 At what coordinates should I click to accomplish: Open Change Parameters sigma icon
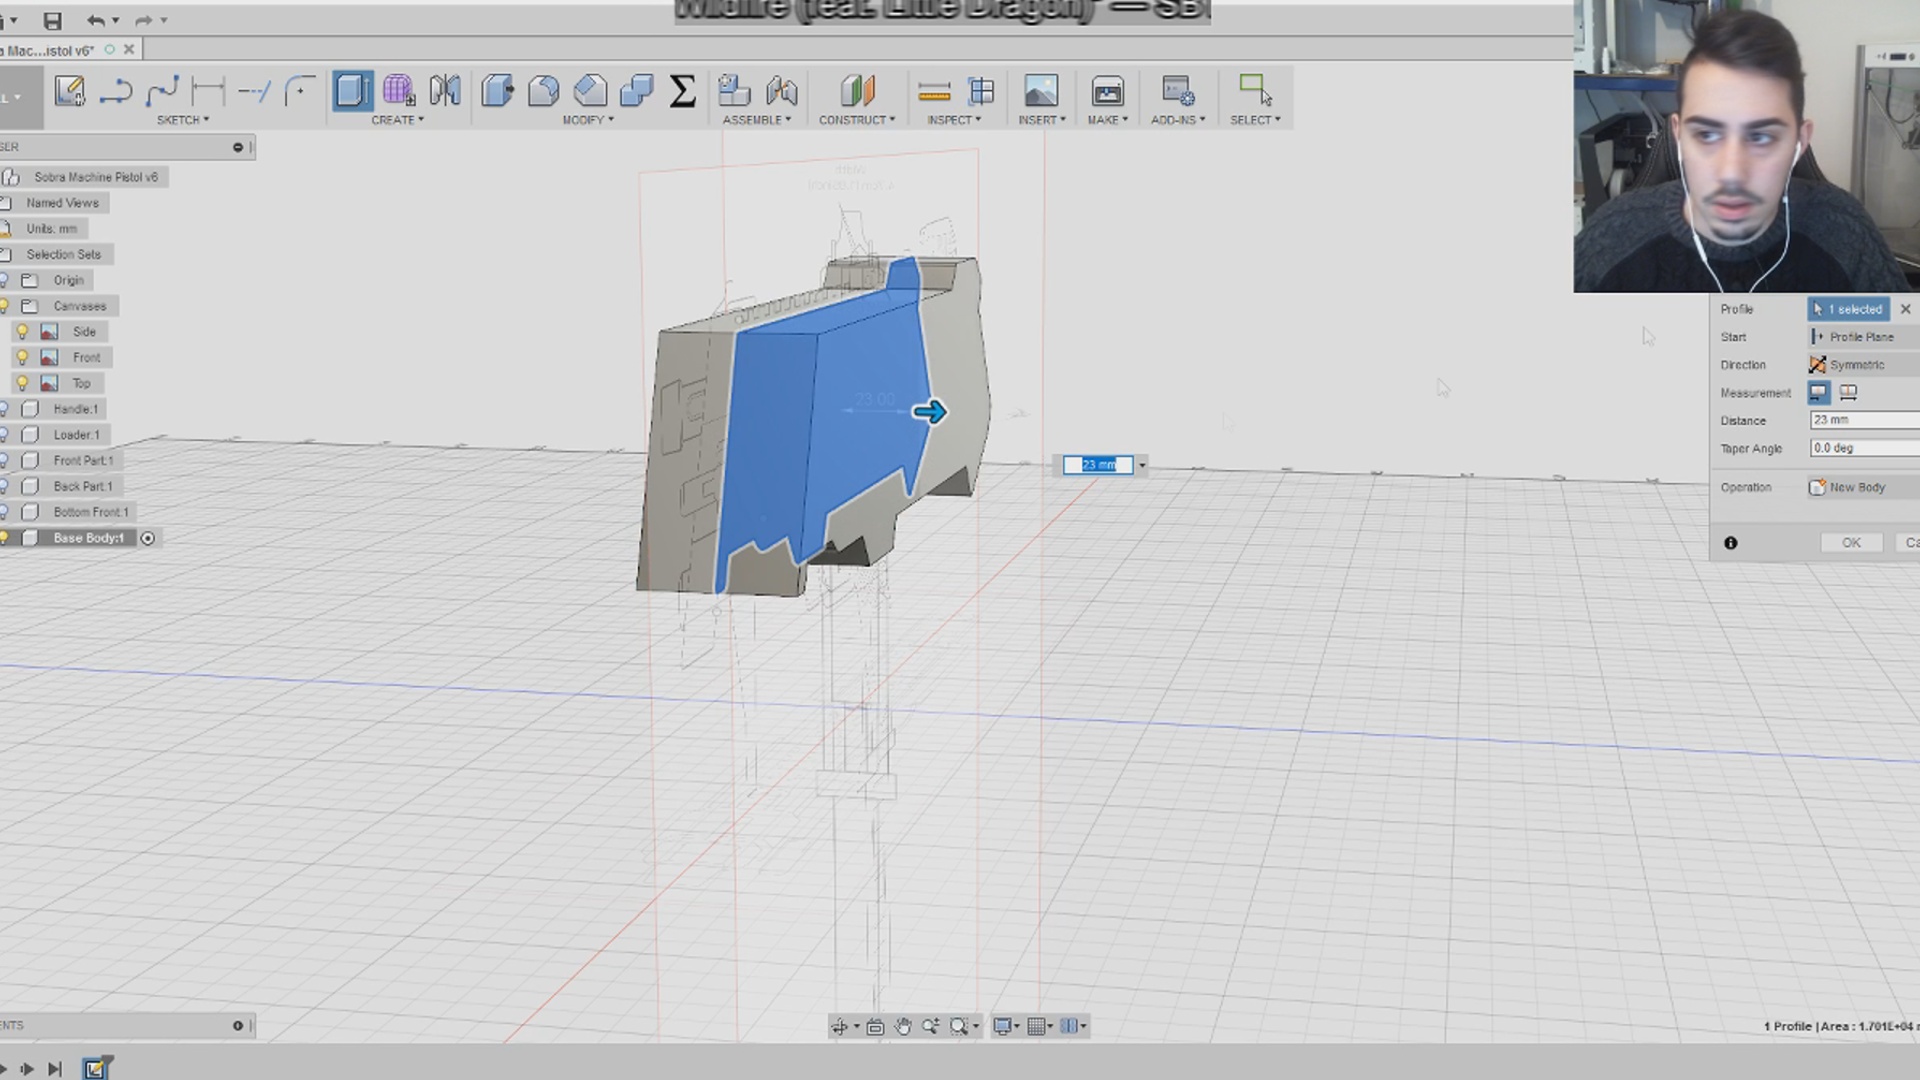[682, 91]
